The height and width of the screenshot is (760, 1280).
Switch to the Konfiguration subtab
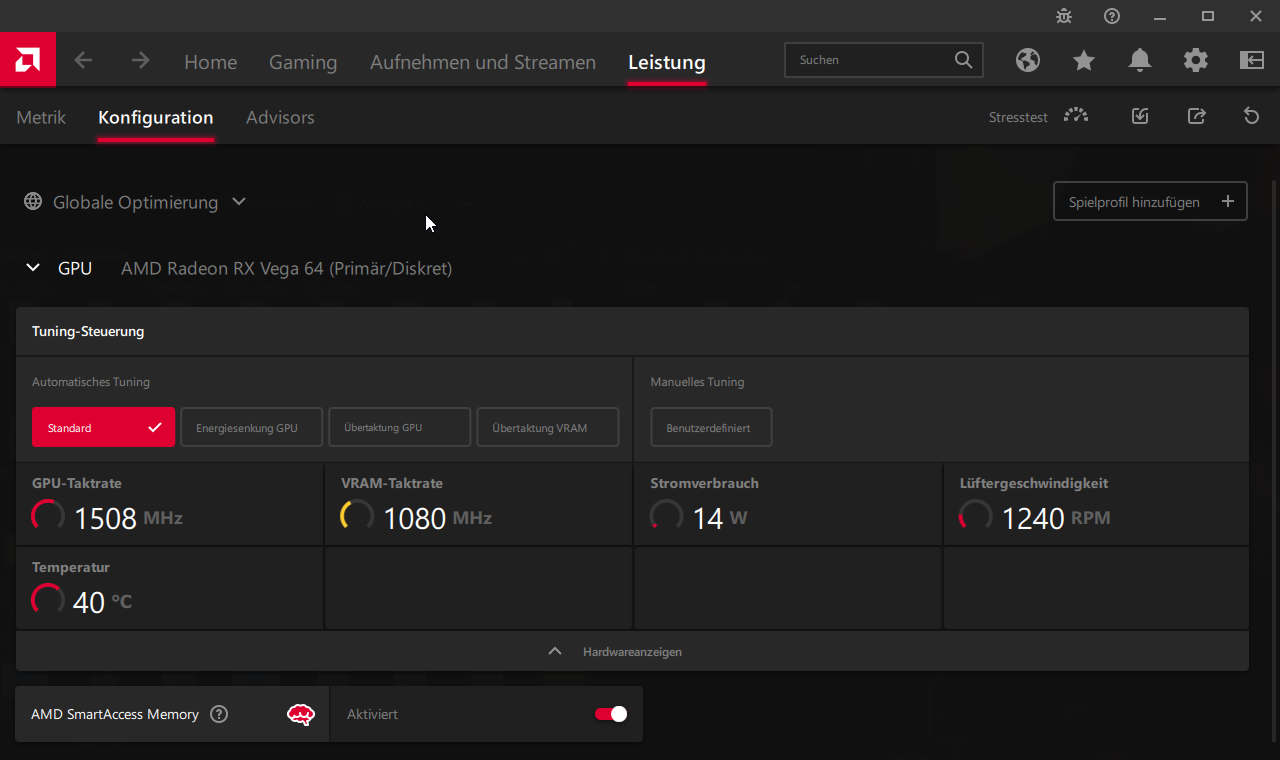(x=156, y=117)
